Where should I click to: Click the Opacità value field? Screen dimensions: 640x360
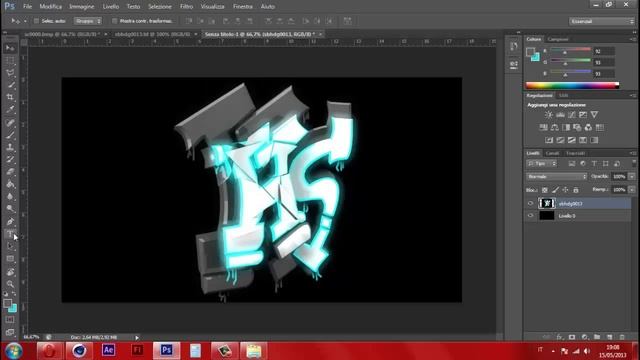click(x=619, y=176)
